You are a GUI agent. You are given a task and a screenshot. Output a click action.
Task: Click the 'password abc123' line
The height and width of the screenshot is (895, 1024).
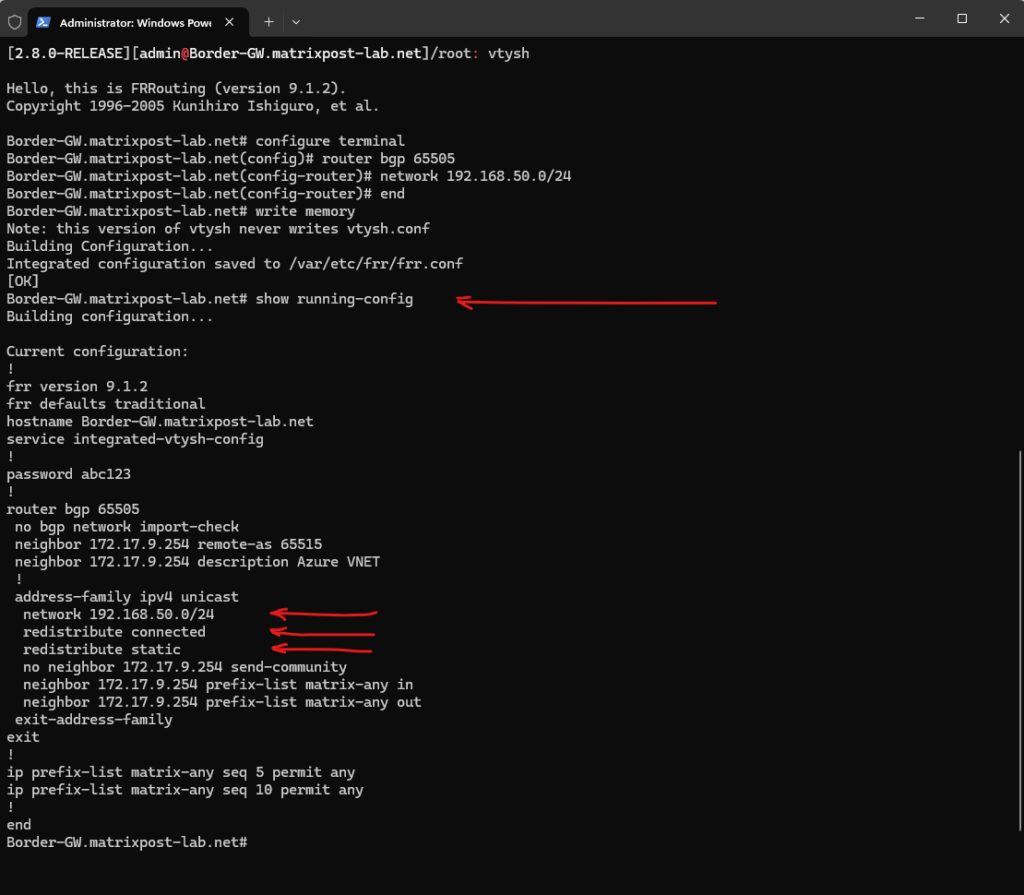coord(69,474)
